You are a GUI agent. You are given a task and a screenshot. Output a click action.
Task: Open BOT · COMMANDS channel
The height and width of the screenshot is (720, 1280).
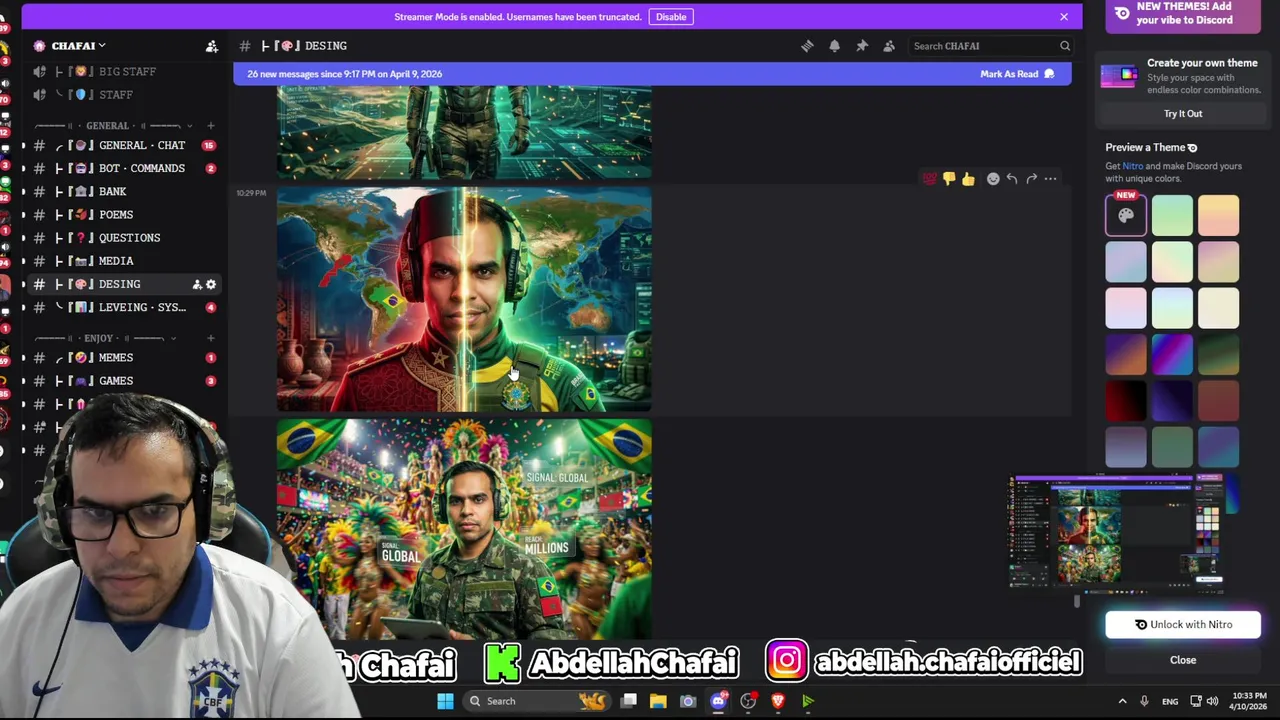point(125,168)
